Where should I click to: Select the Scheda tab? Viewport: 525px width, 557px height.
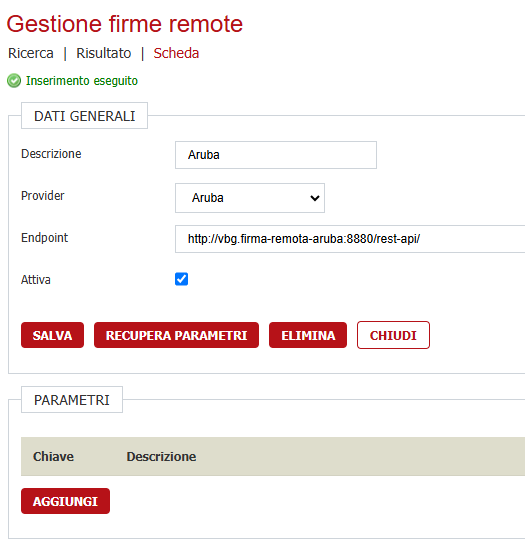(176, 53)
